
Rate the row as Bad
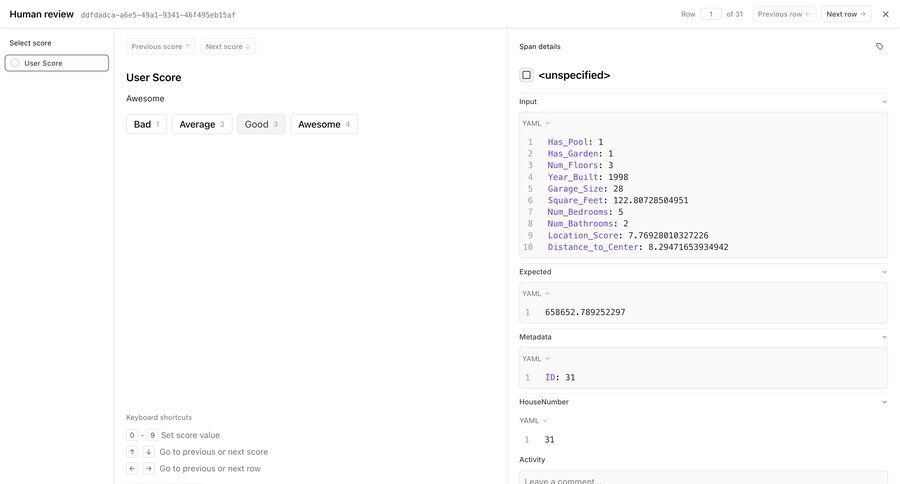click(146, 124)
